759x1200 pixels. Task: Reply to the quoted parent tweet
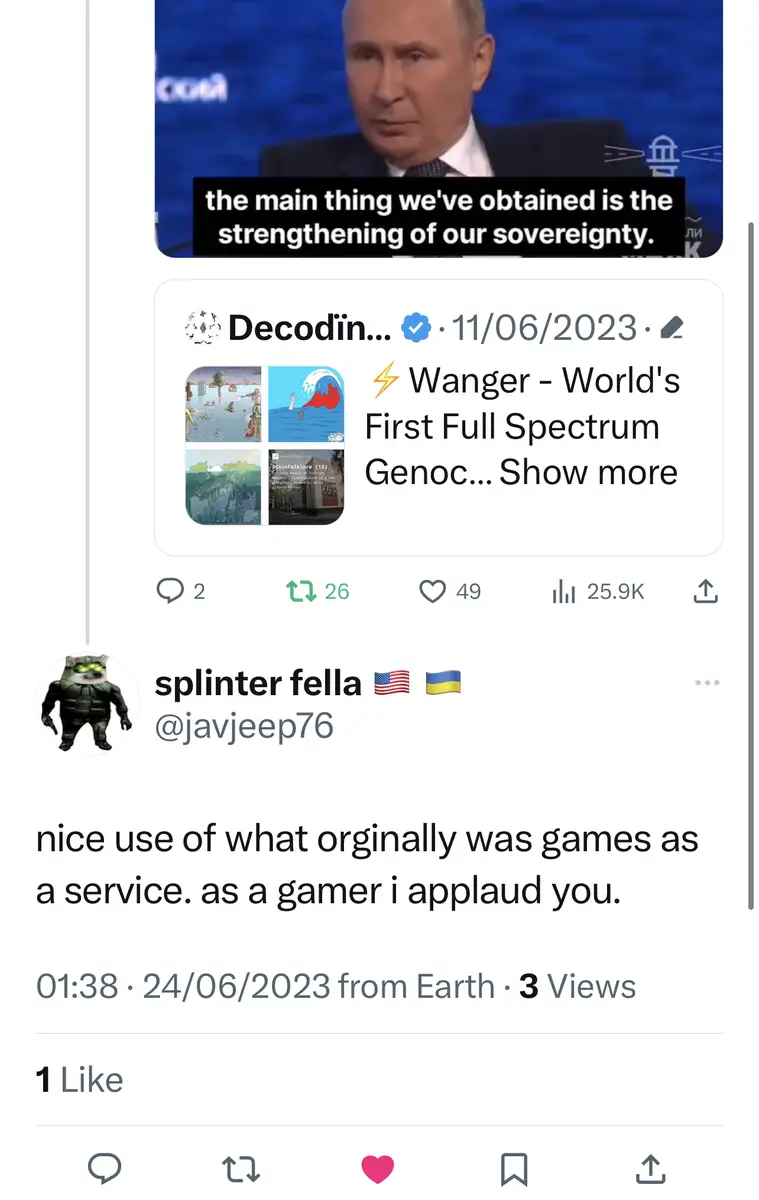[168, 592]
